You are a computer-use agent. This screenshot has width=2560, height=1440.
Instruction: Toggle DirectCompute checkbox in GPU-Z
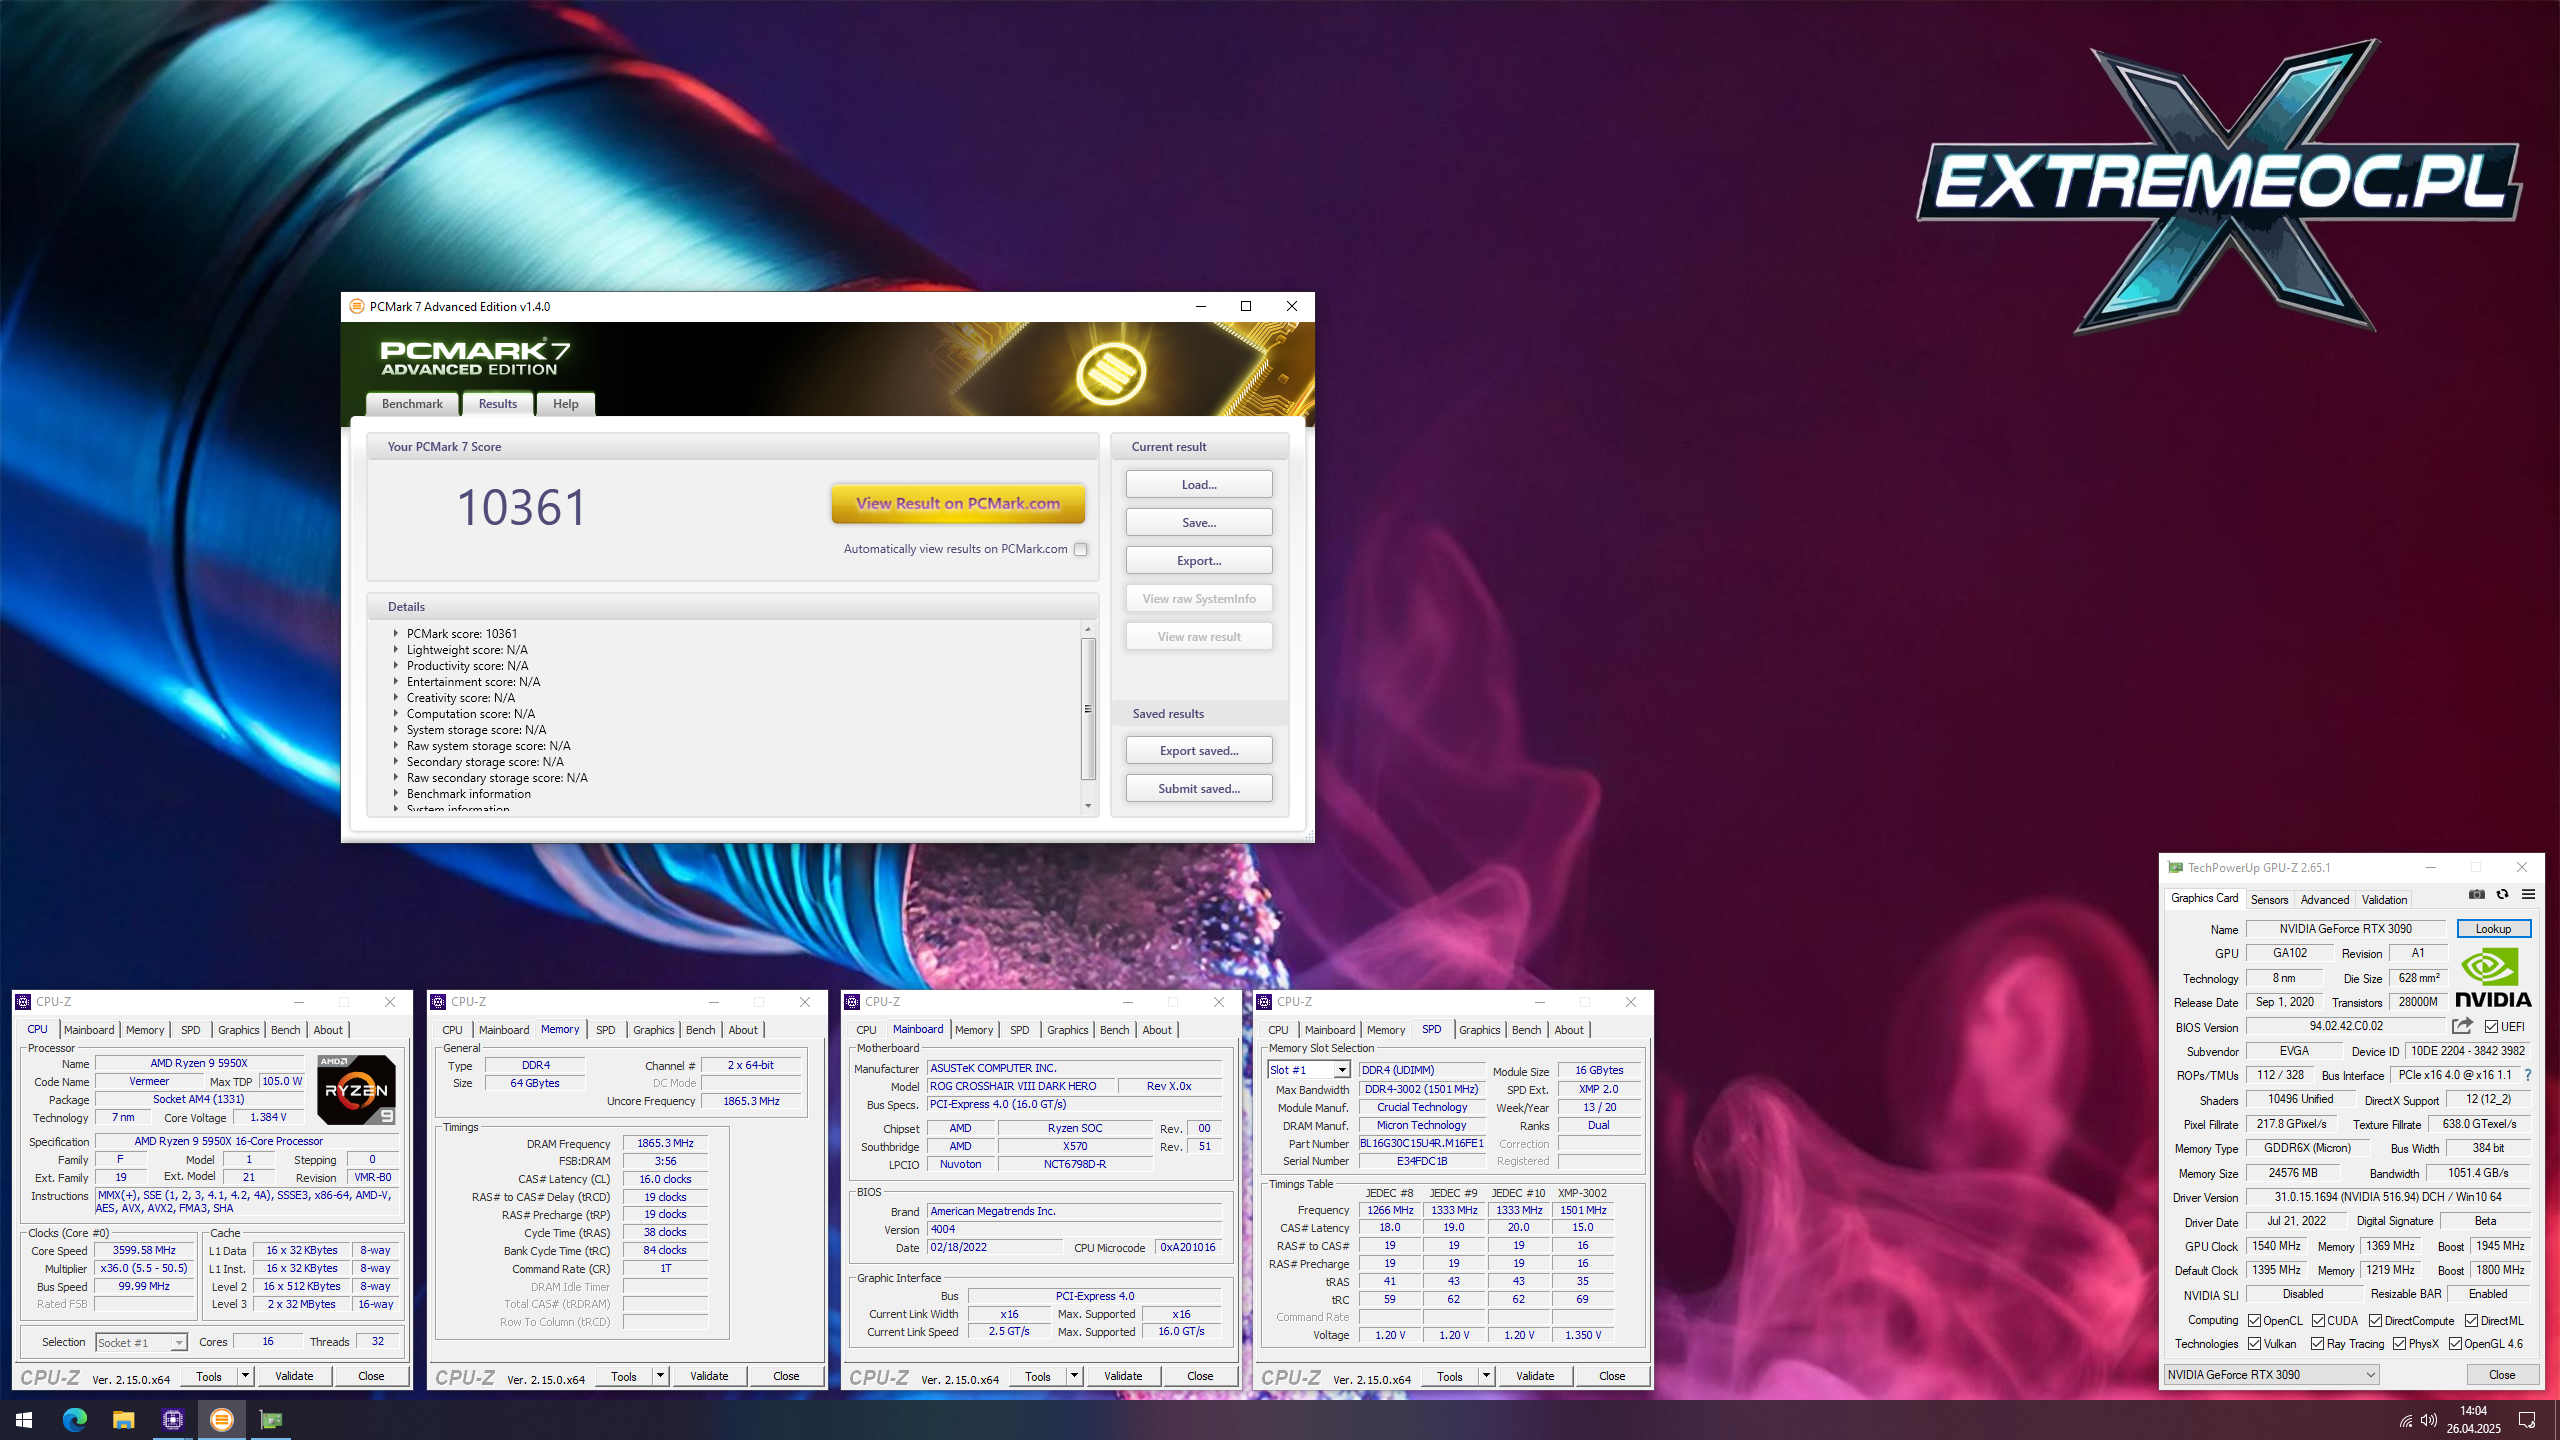[x=2375, y=1321]
